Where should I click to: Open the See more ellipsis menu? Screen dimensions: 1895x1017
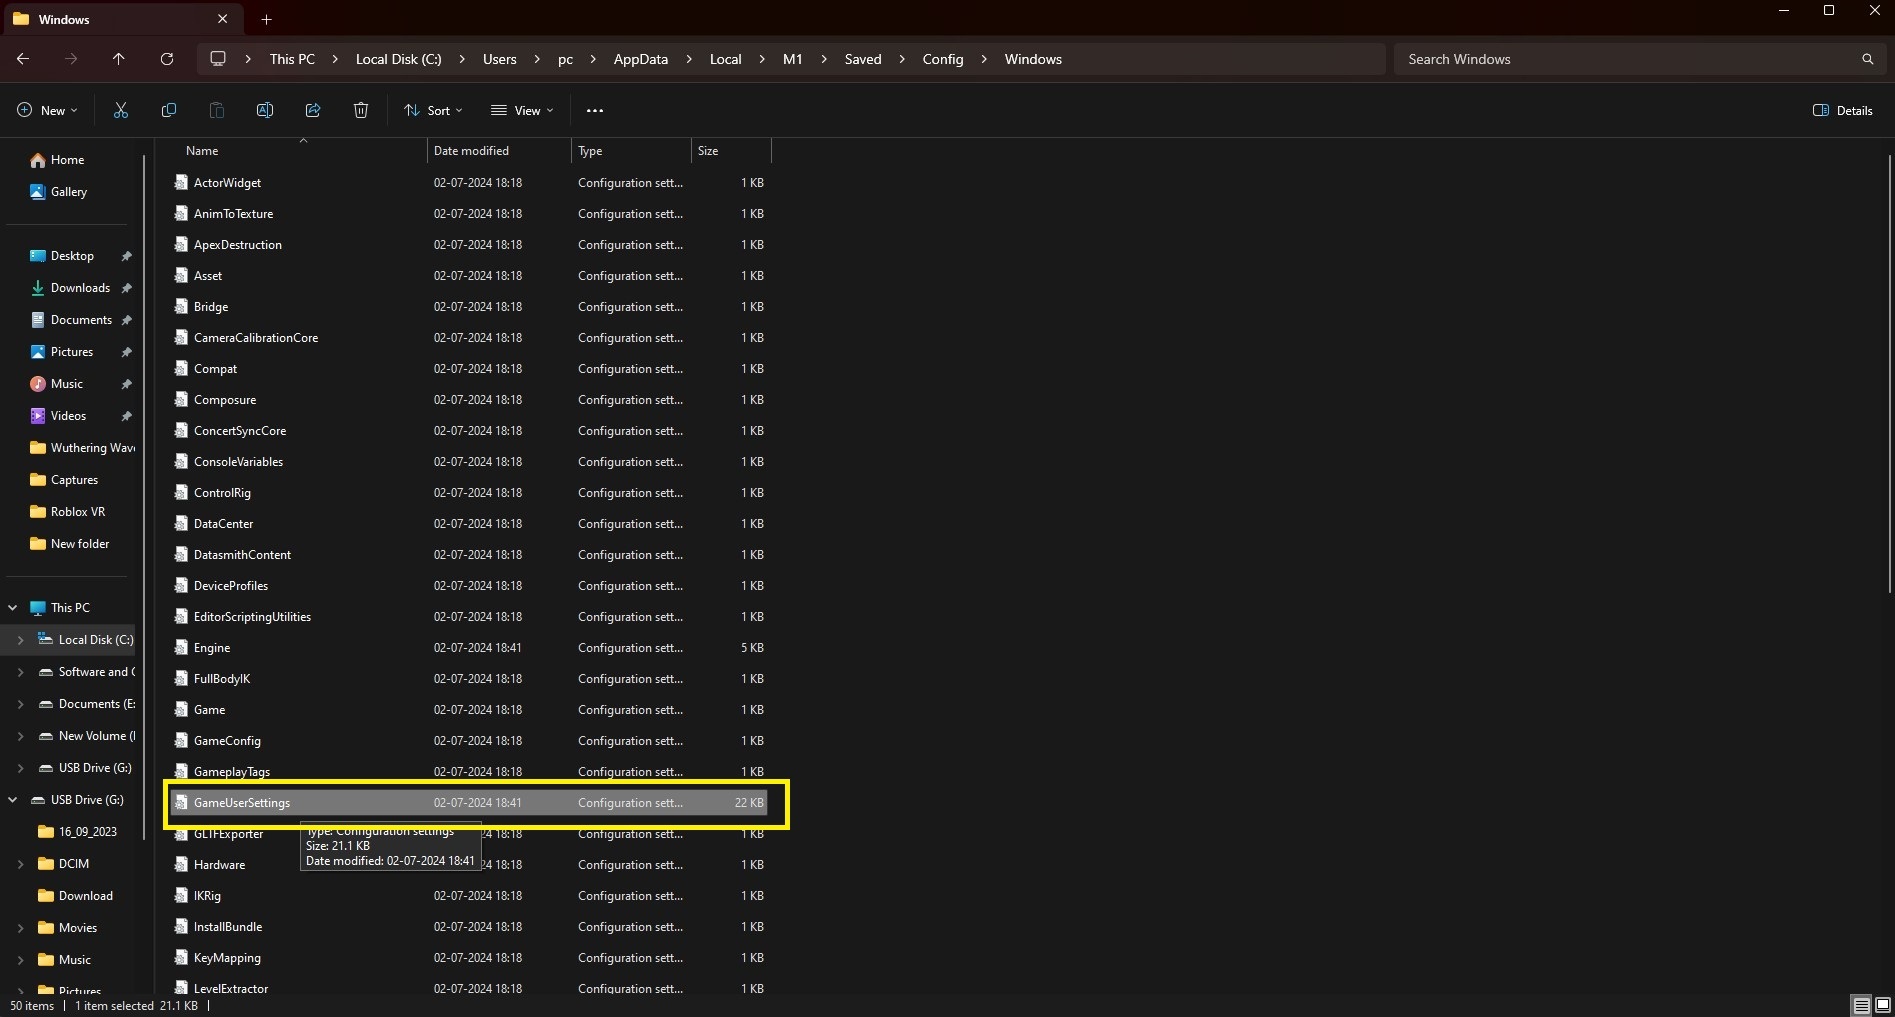coord(595,110)
